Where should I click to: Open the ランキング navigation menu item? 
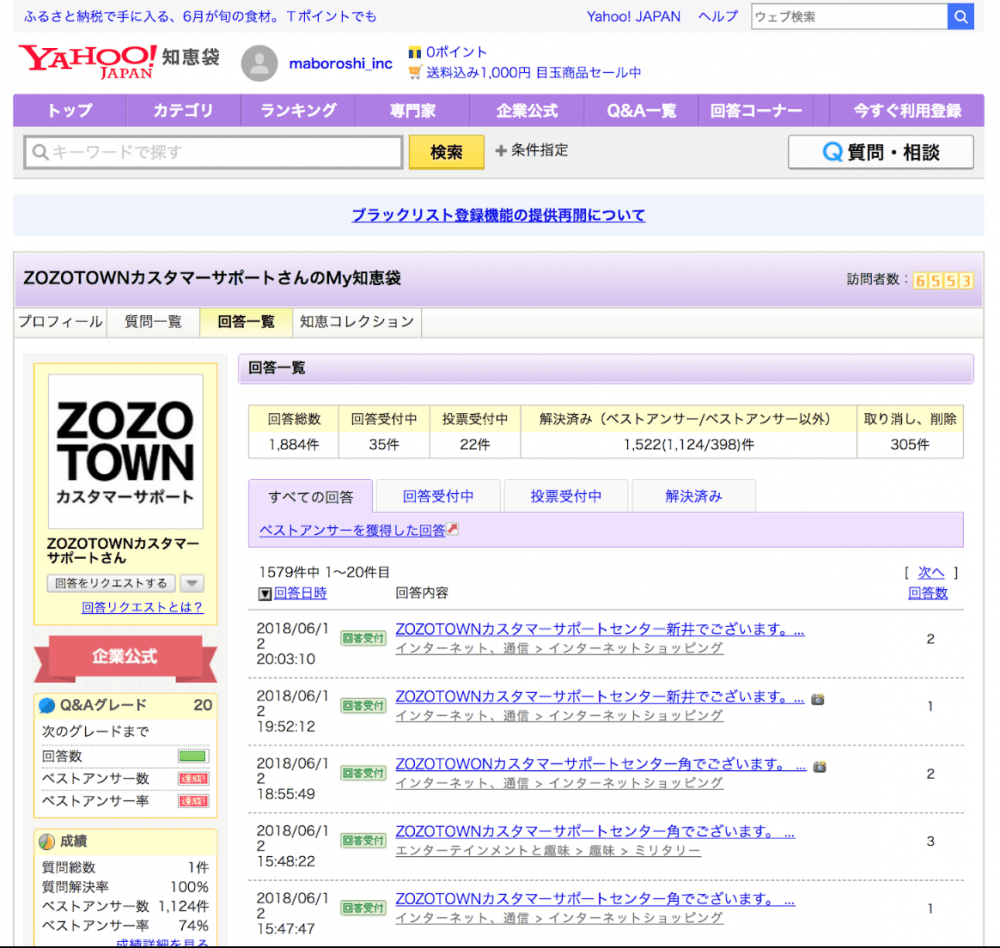pos(298,110)
